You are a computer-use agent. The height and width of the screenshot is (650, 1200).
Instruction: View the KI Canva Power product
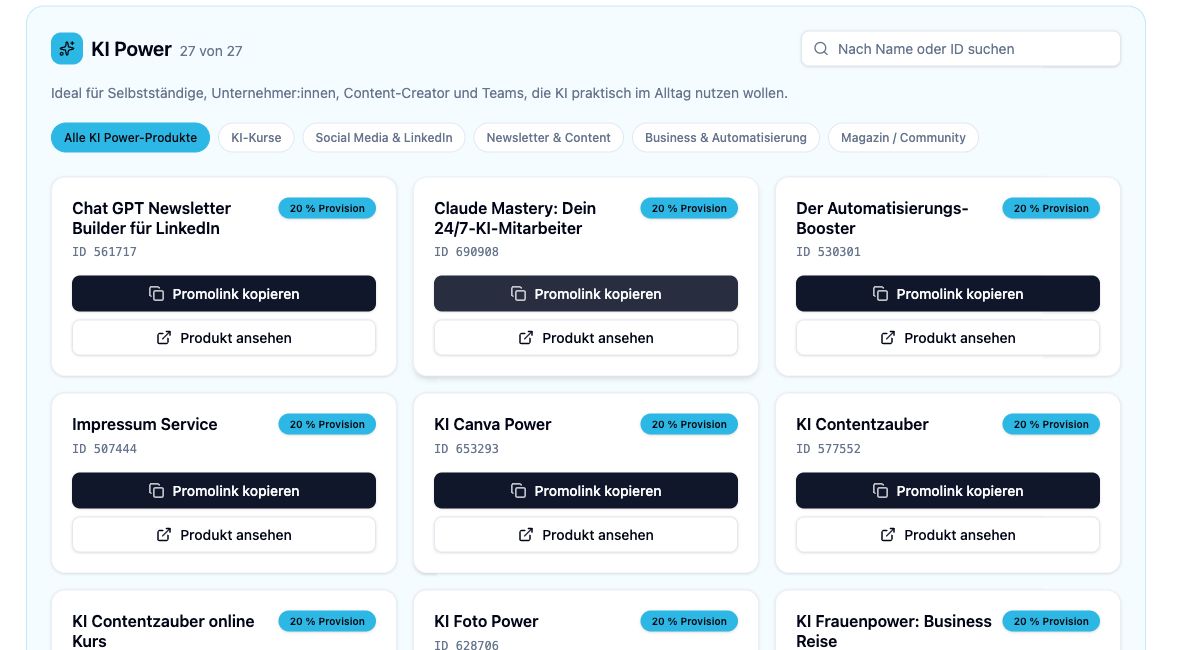[x=586, y=535]
